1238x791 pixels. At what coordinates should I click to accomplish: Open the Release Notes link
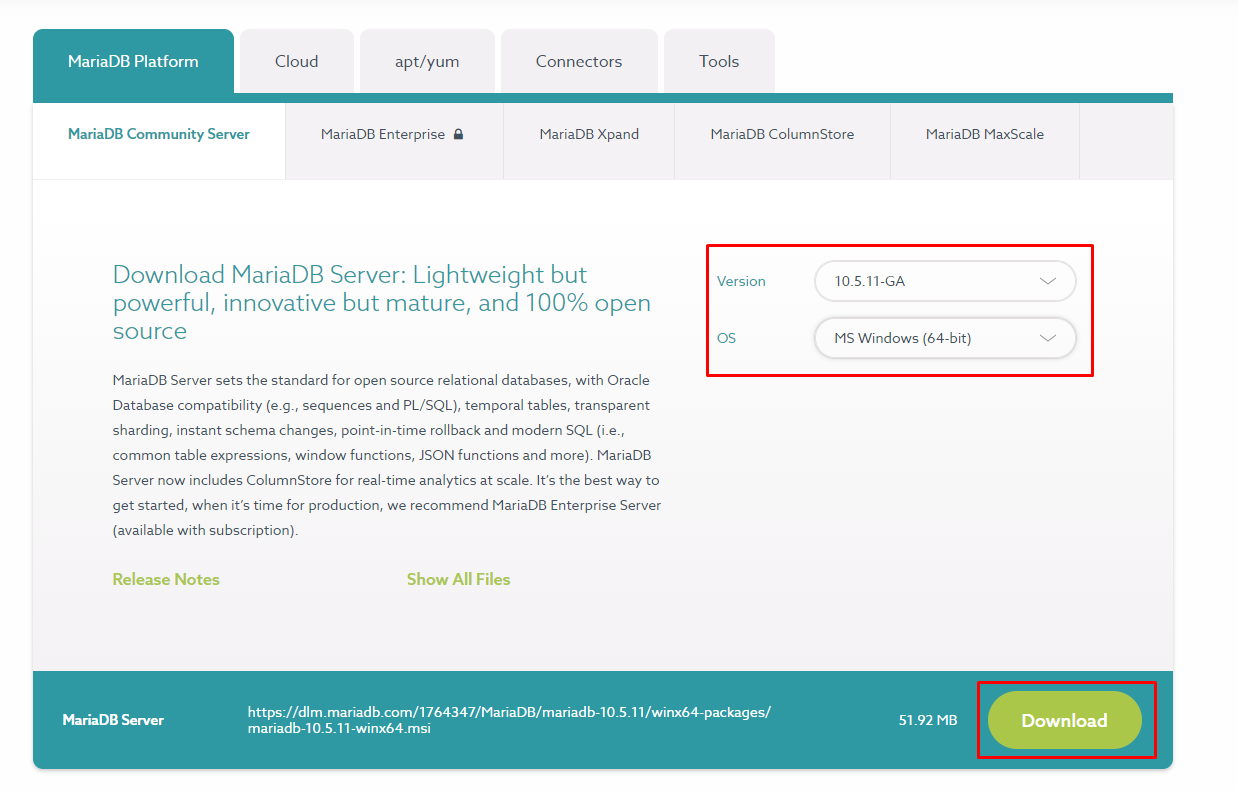pyautogui.click(x=166, y=579)
